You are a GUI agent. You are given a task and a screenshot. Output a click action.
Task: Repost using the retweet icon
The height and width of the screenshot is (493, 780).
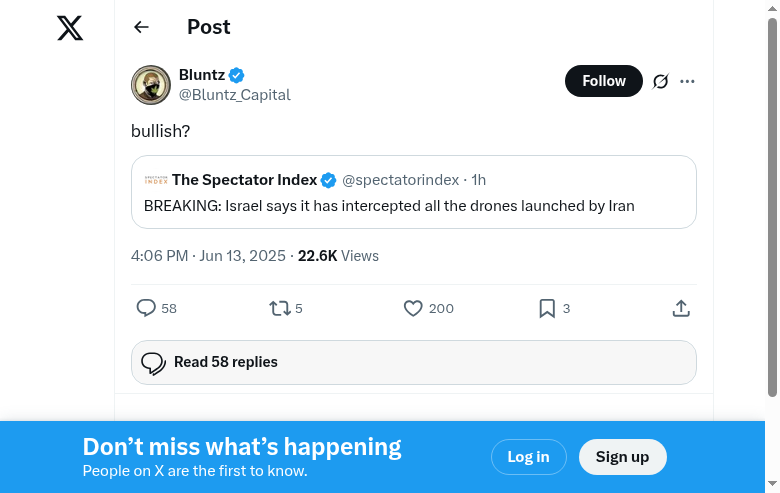(x=280, y=308)
